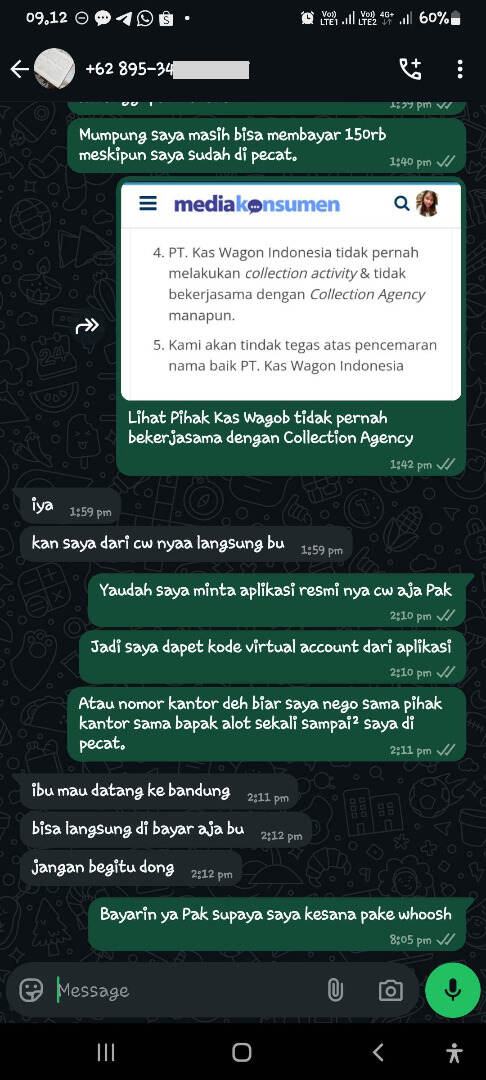Select the 'Bayarin ya Pak' whoosh message
Image resolution: width=486 pixels, height=1080 pixels.
[x=277, y=923]
